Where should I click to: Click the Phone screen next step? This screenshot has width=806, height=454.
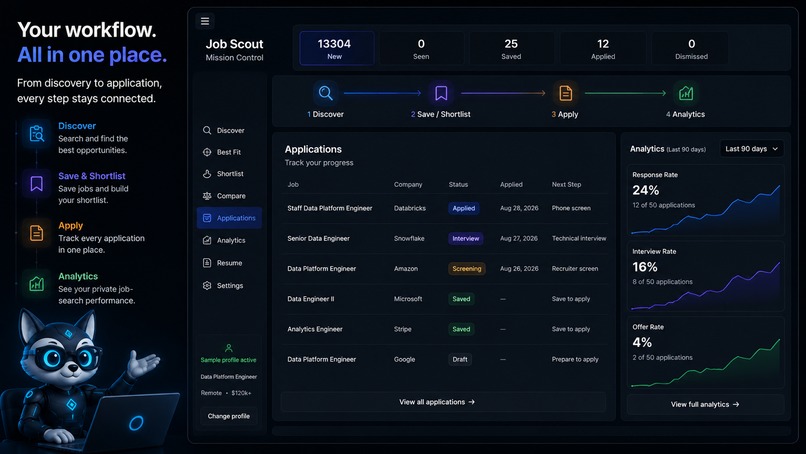coord(571,208)
